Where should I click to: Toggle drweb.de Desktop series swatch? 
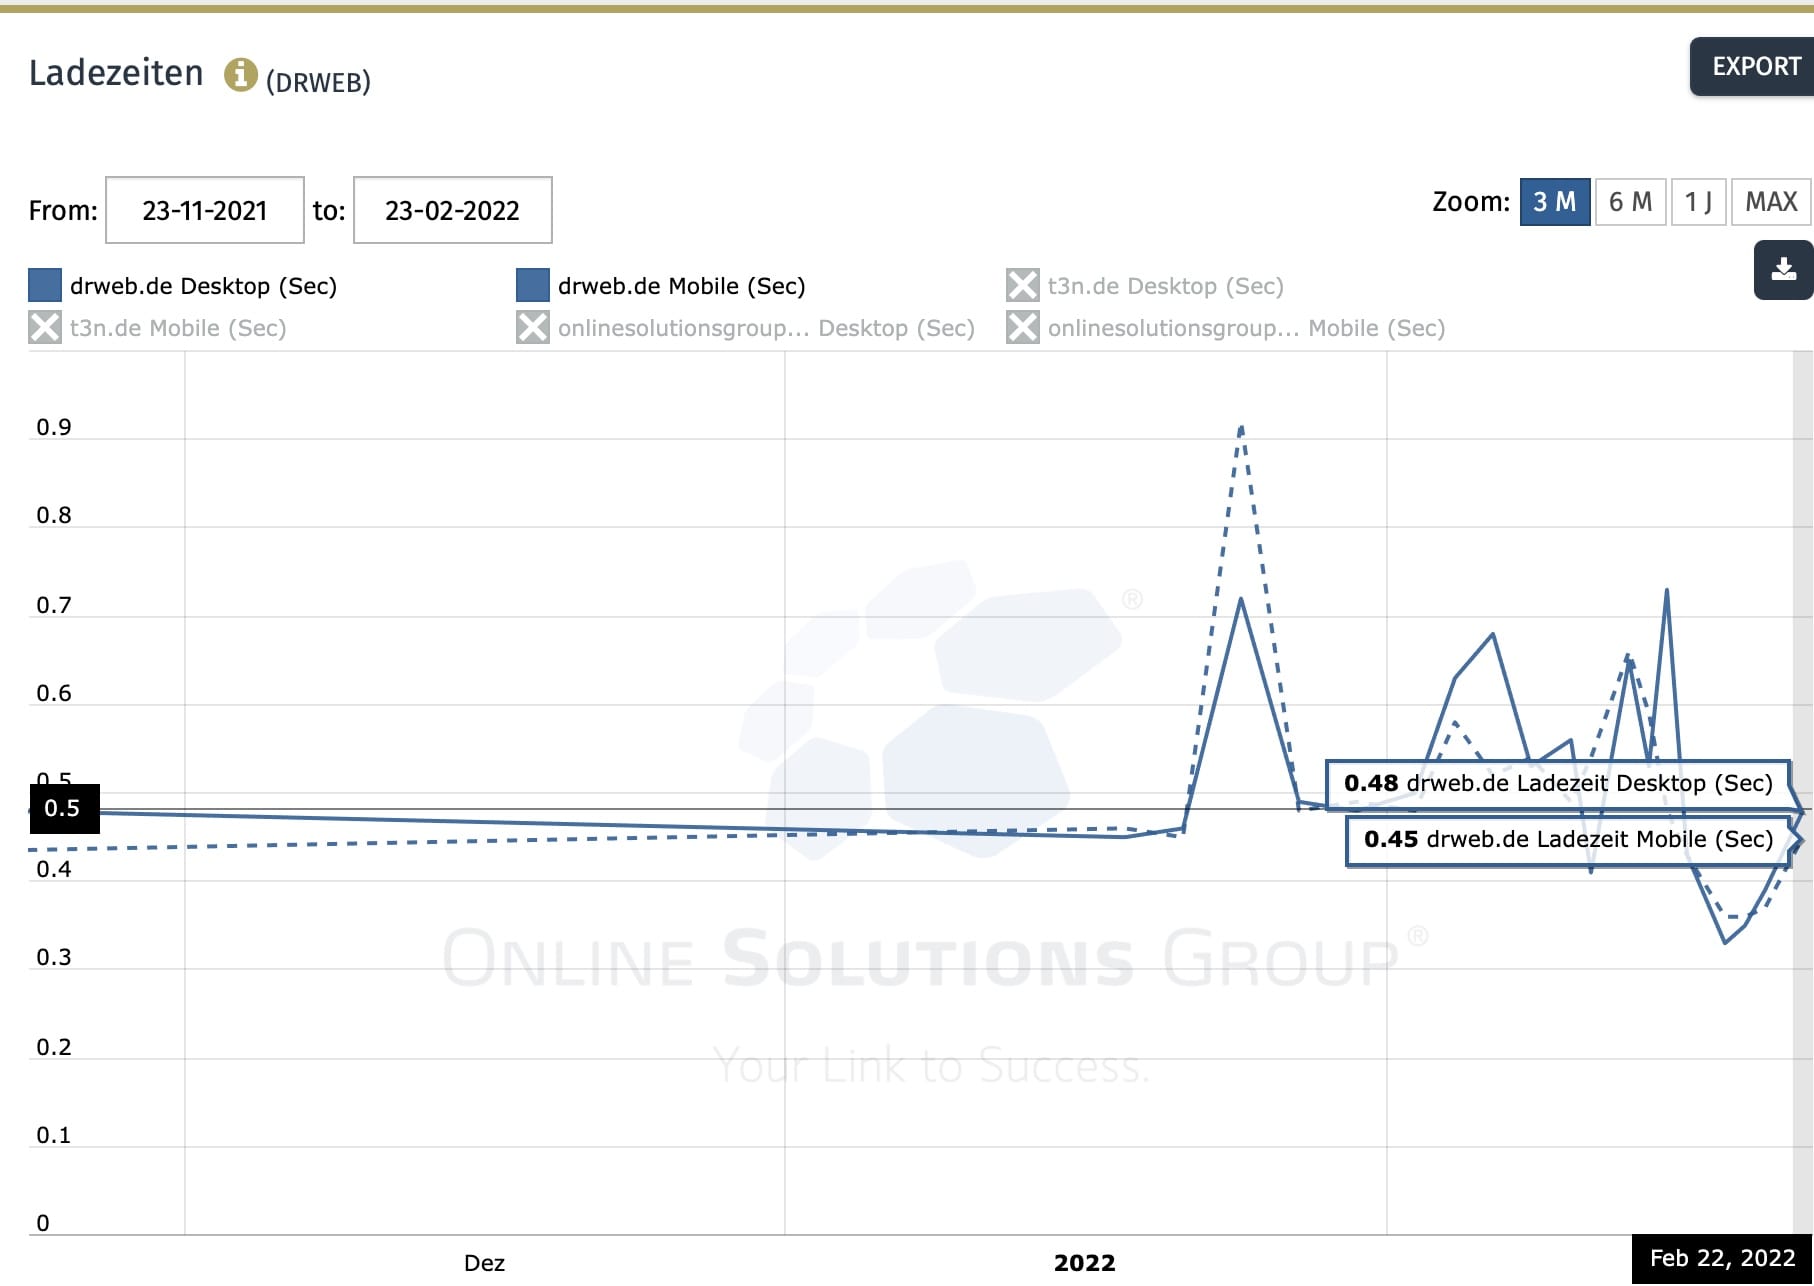tap(45, 285)
